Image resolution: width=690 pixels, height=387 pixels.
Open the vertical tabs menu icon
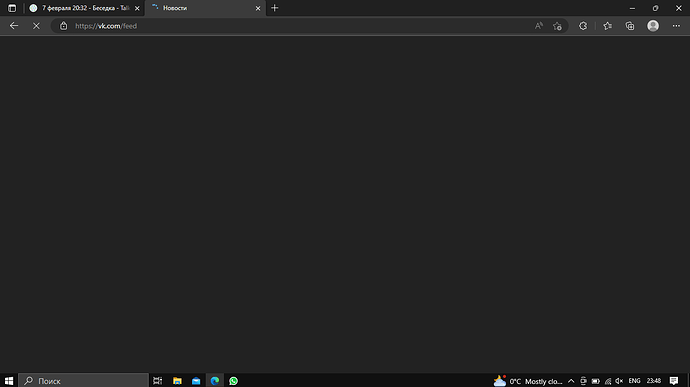pos(12,8)
